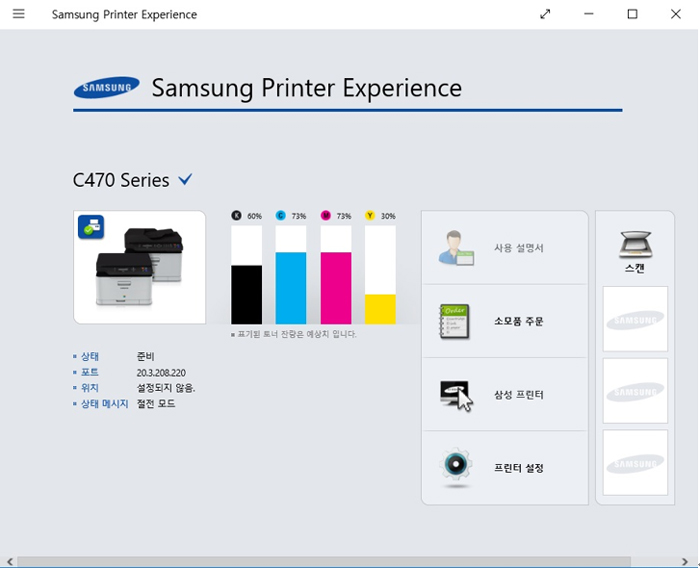Select the second Samsung placeholder tile
Viewport: 700px width, 569px height.
pyautogui.click(x=635, y=391)
